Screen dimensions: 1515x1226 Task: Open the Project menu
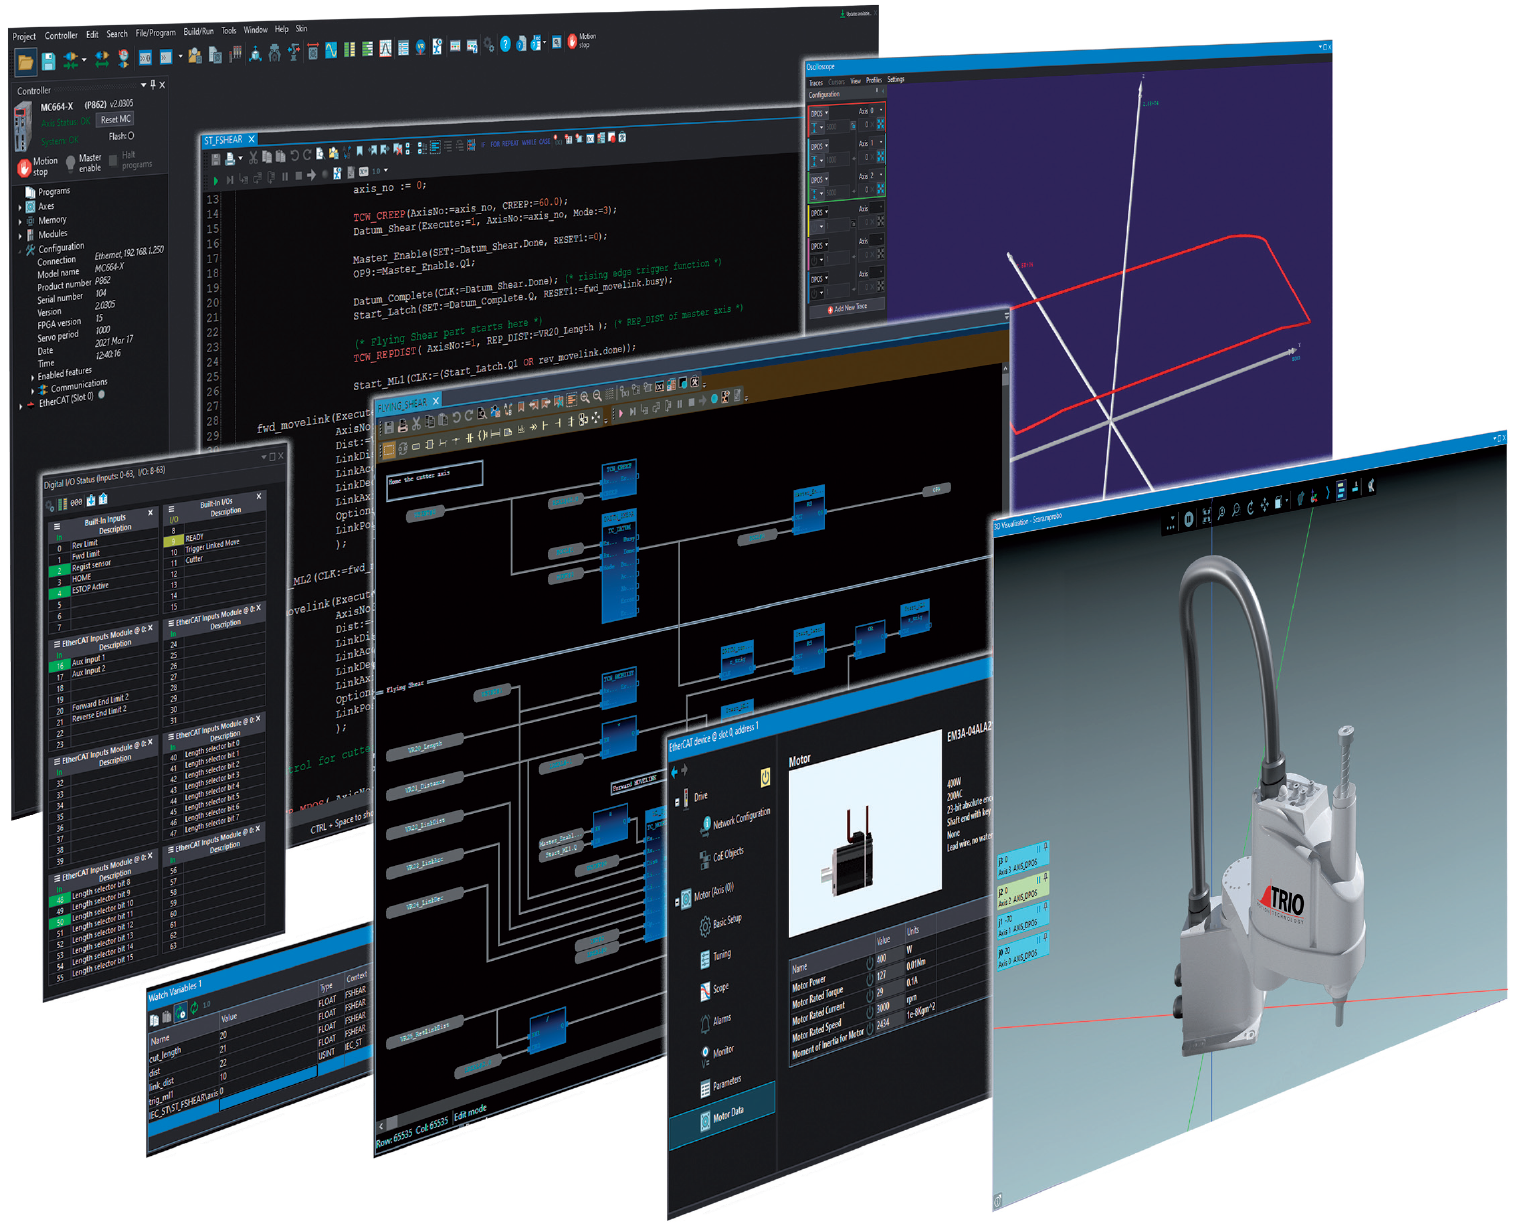(x=24, y=36)
